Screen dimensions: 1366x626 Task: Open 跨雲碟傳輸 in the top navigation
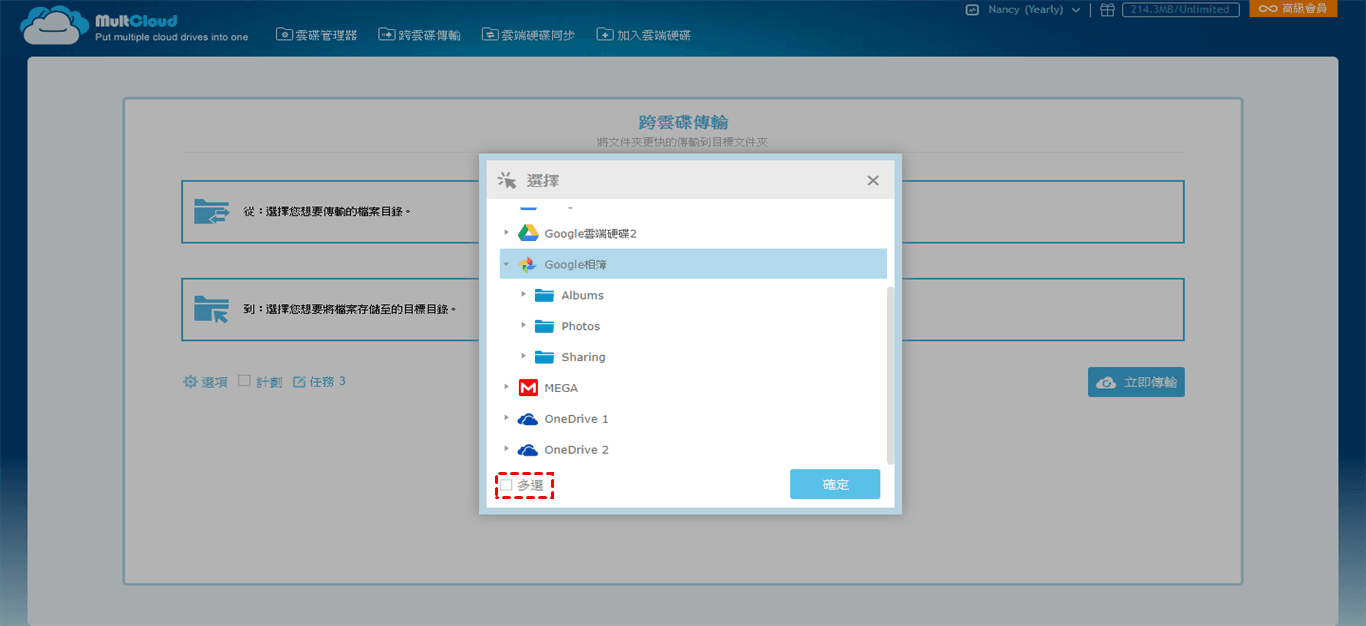419,35
